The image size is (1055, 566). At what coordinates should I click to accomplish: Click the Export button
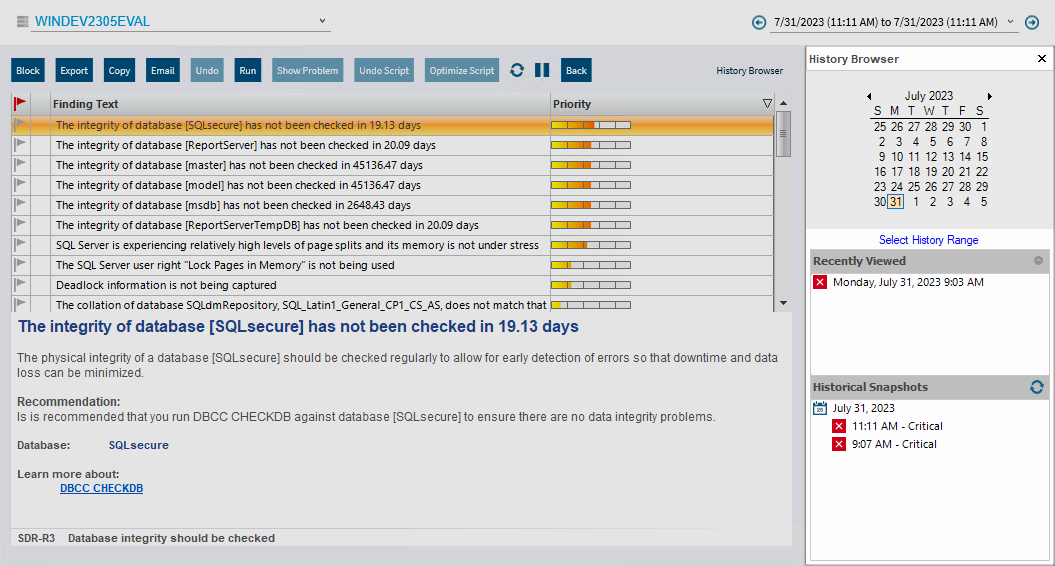tap(74, 70)
